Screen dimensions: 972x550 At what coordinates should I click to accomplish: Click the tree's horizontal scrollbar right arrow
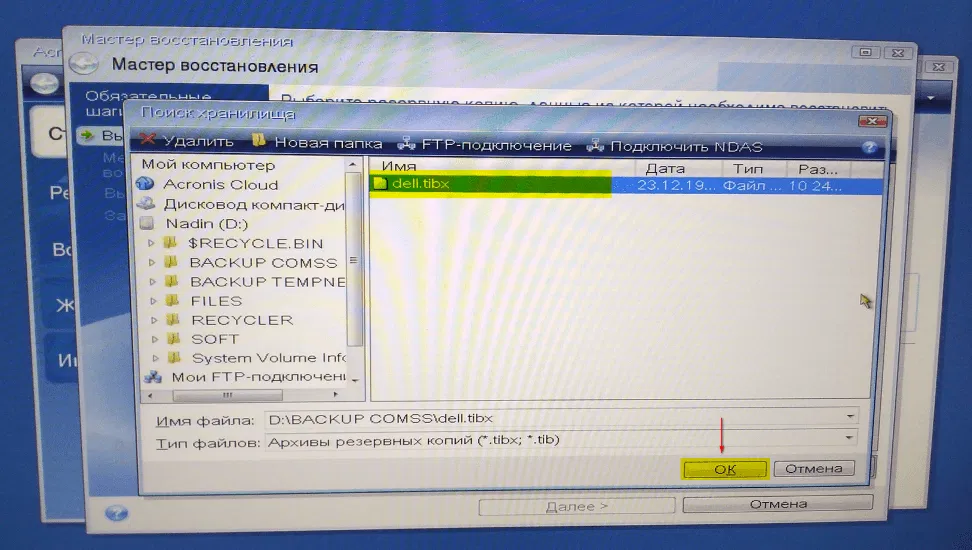(x=336, y=394)
